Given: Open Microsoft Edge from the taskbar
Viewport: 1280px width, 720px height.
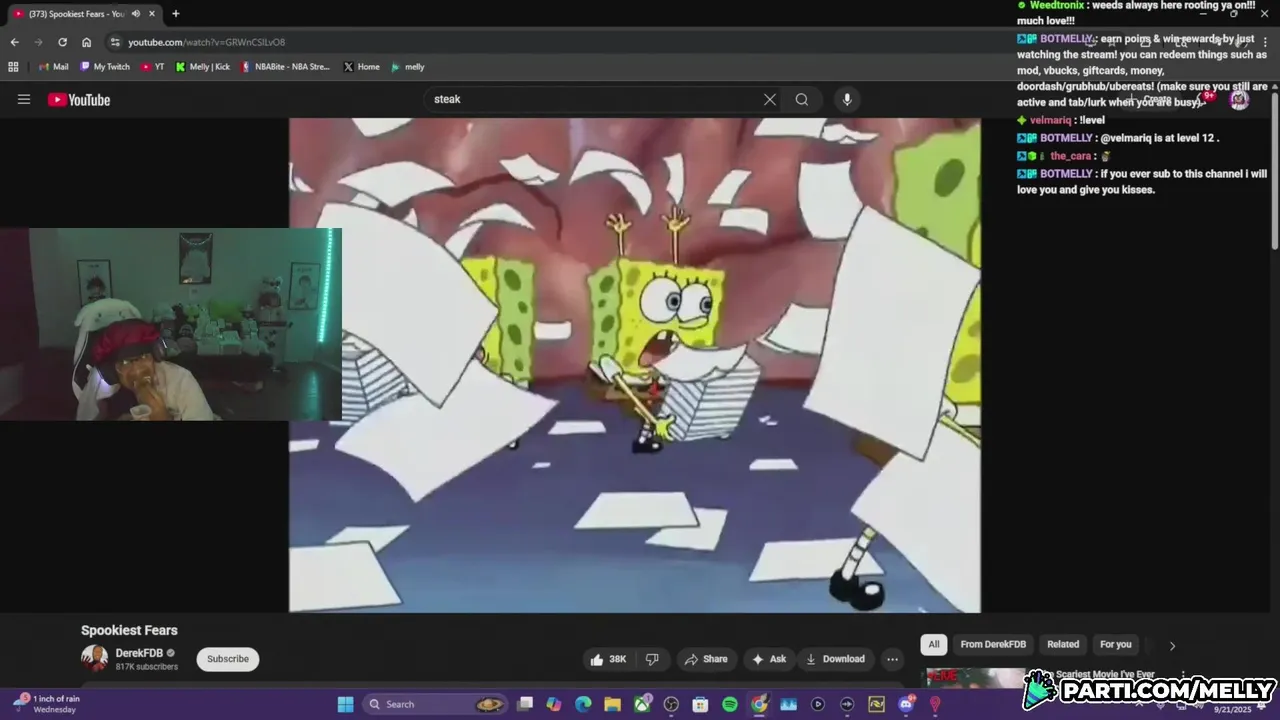Looking at the screenshot, I should pyautogui.click(x=583, y=704).
